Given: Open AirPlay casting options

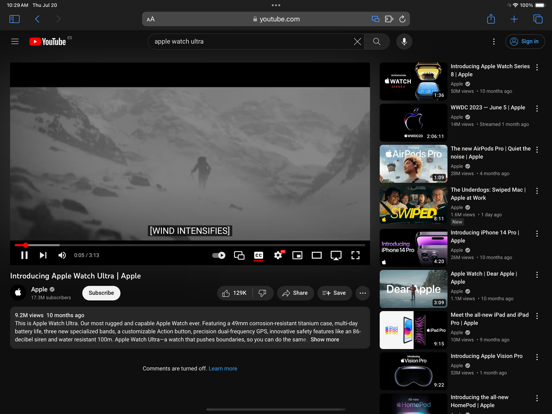Looking at the screenshot, I should 336,255.
